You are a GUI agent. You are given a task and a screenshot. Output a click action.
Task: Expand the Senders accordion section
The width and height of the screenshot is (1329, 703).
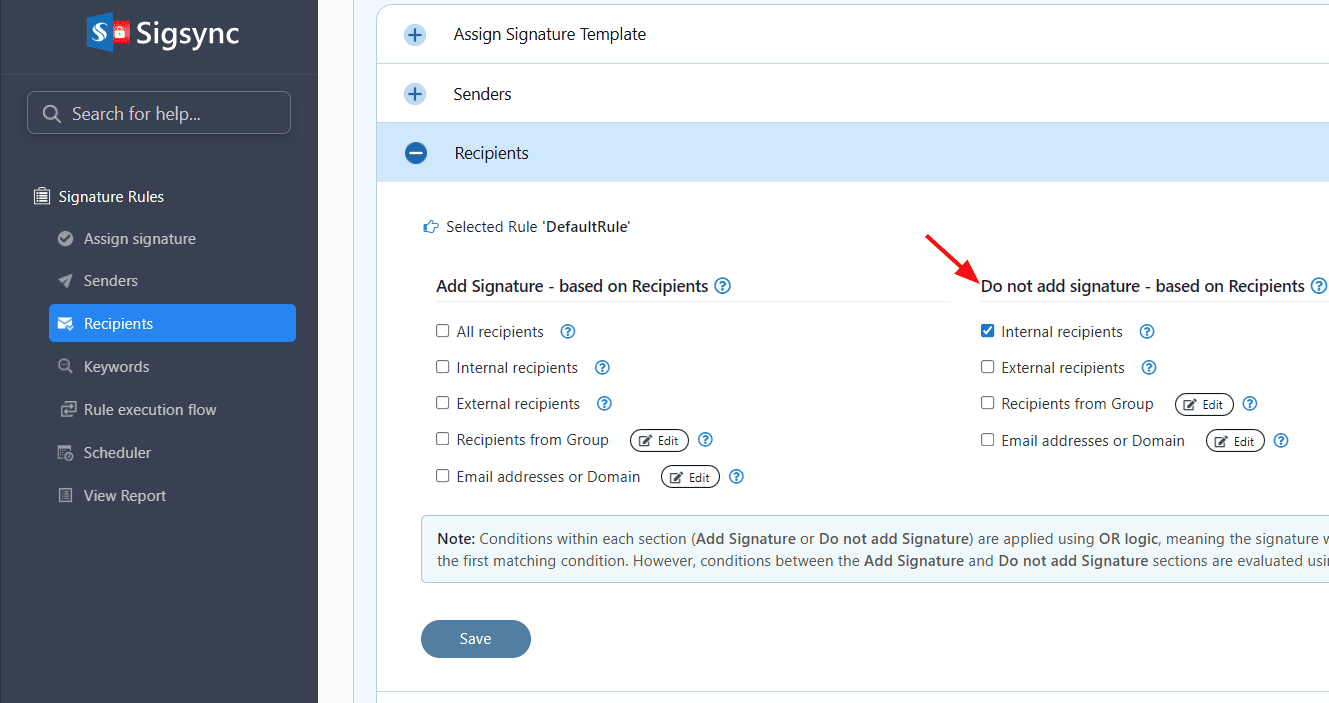coord(415,94)
